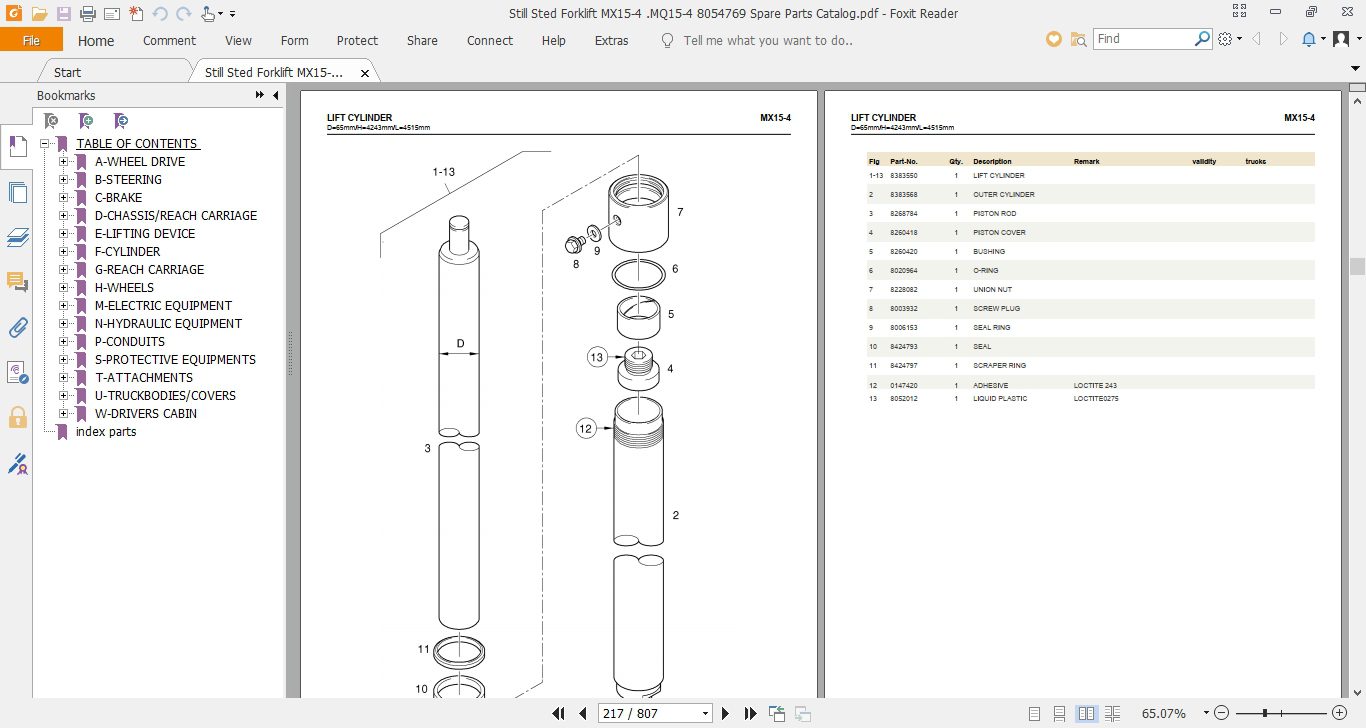Viewport: 1366px width, 728px height.
Task: Go to the next page arrow
Action: click(726, 713)
